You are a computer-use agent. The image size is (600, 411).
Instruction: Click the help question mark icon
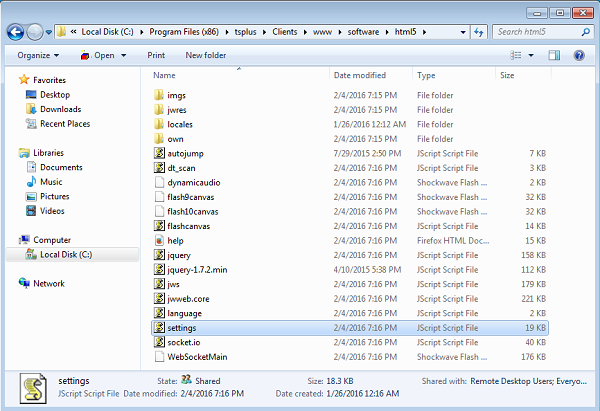coord(579,55)
